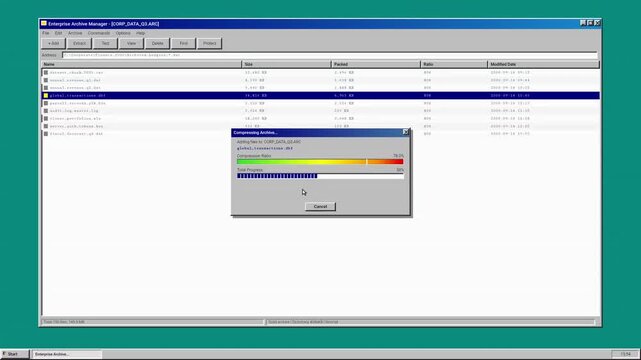Viewport: 641px width, 360px height.
Task: Click the Total Progress bar
Action: point(320,176)
